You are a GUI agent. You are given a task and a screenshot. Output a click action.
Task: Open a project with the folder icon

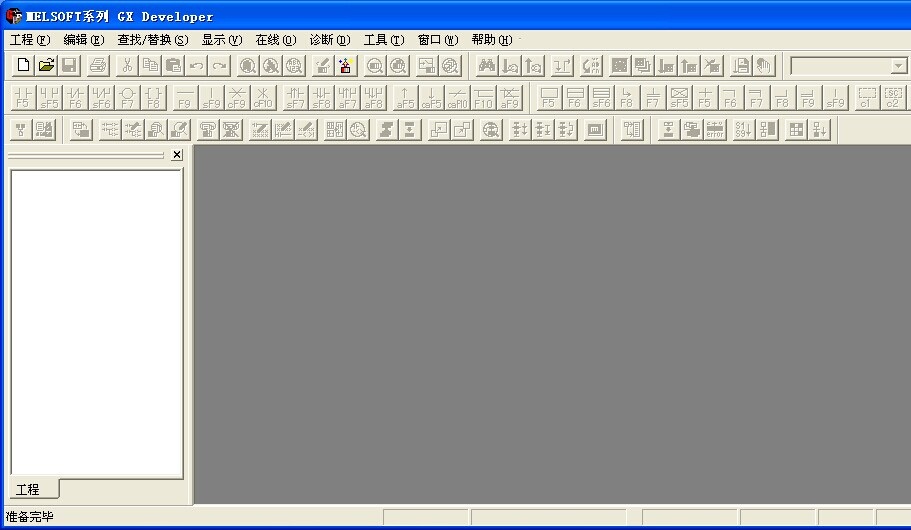[x=46, y=65]
